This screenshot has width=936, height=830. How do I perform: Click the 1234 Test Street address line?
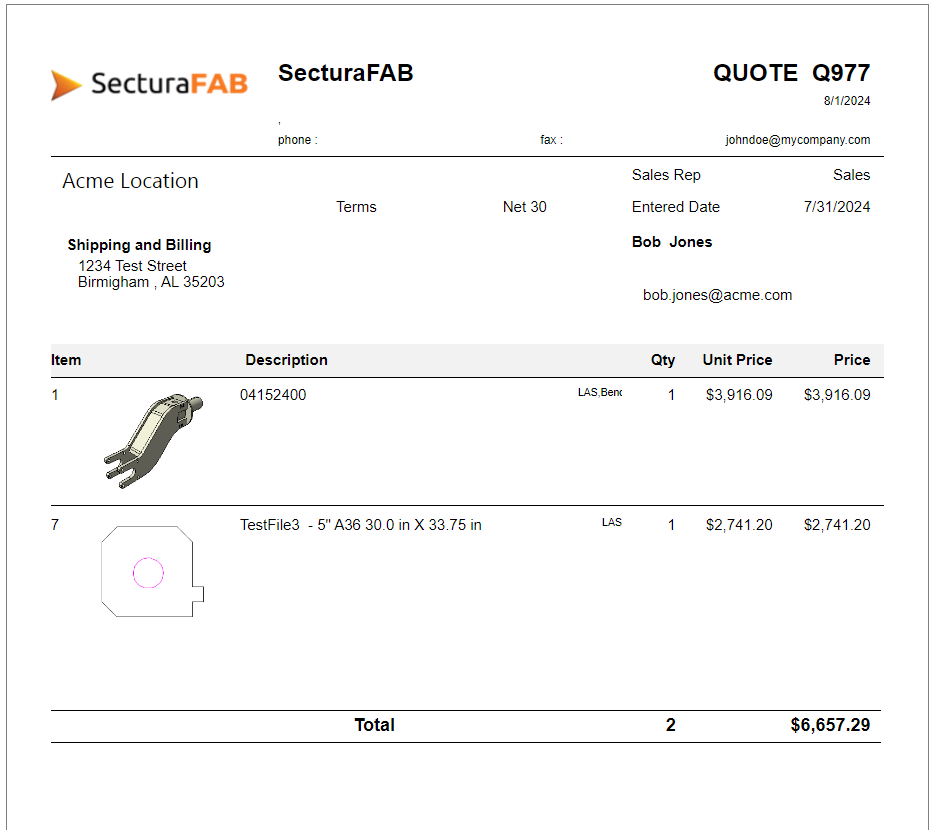[x=132, y=266]
